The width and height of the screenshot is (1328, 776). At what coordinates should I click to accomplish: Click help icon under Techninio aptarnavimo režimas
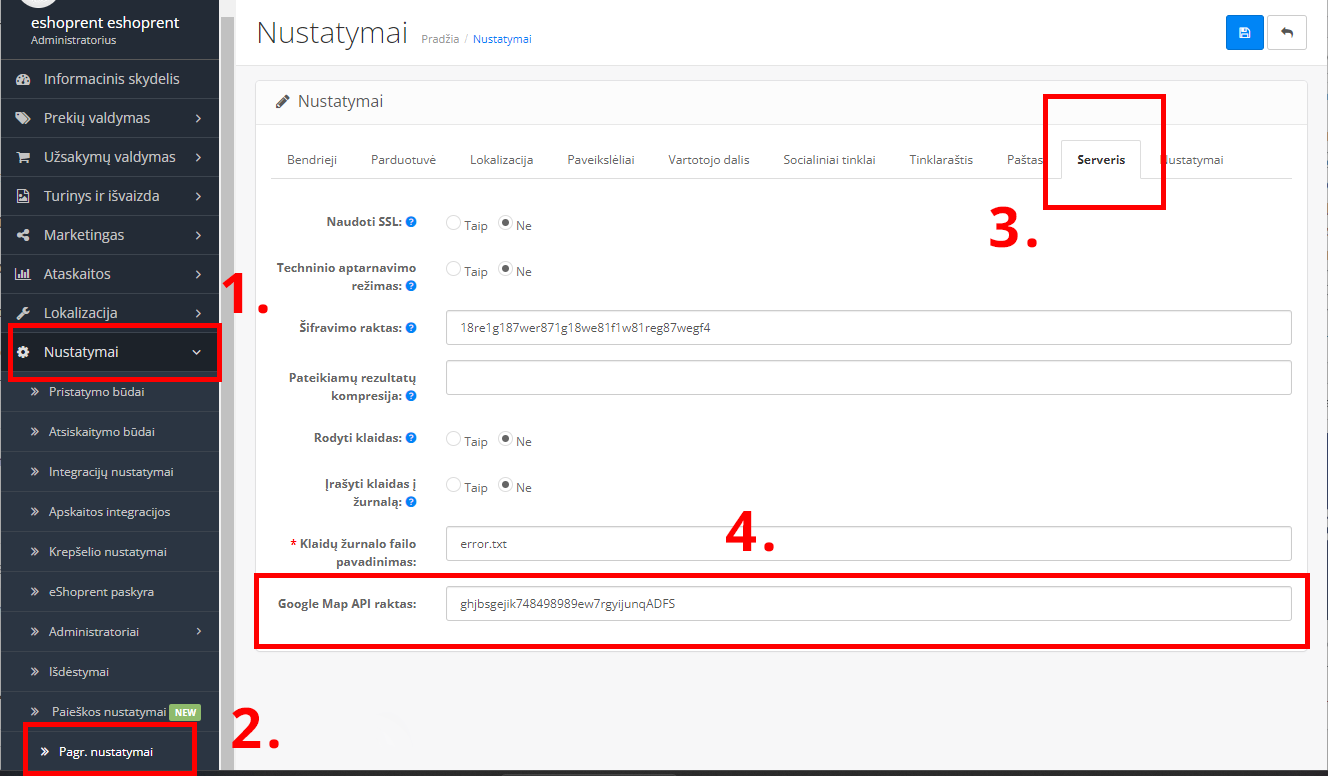pyautogui.click(x=411, y=286)
